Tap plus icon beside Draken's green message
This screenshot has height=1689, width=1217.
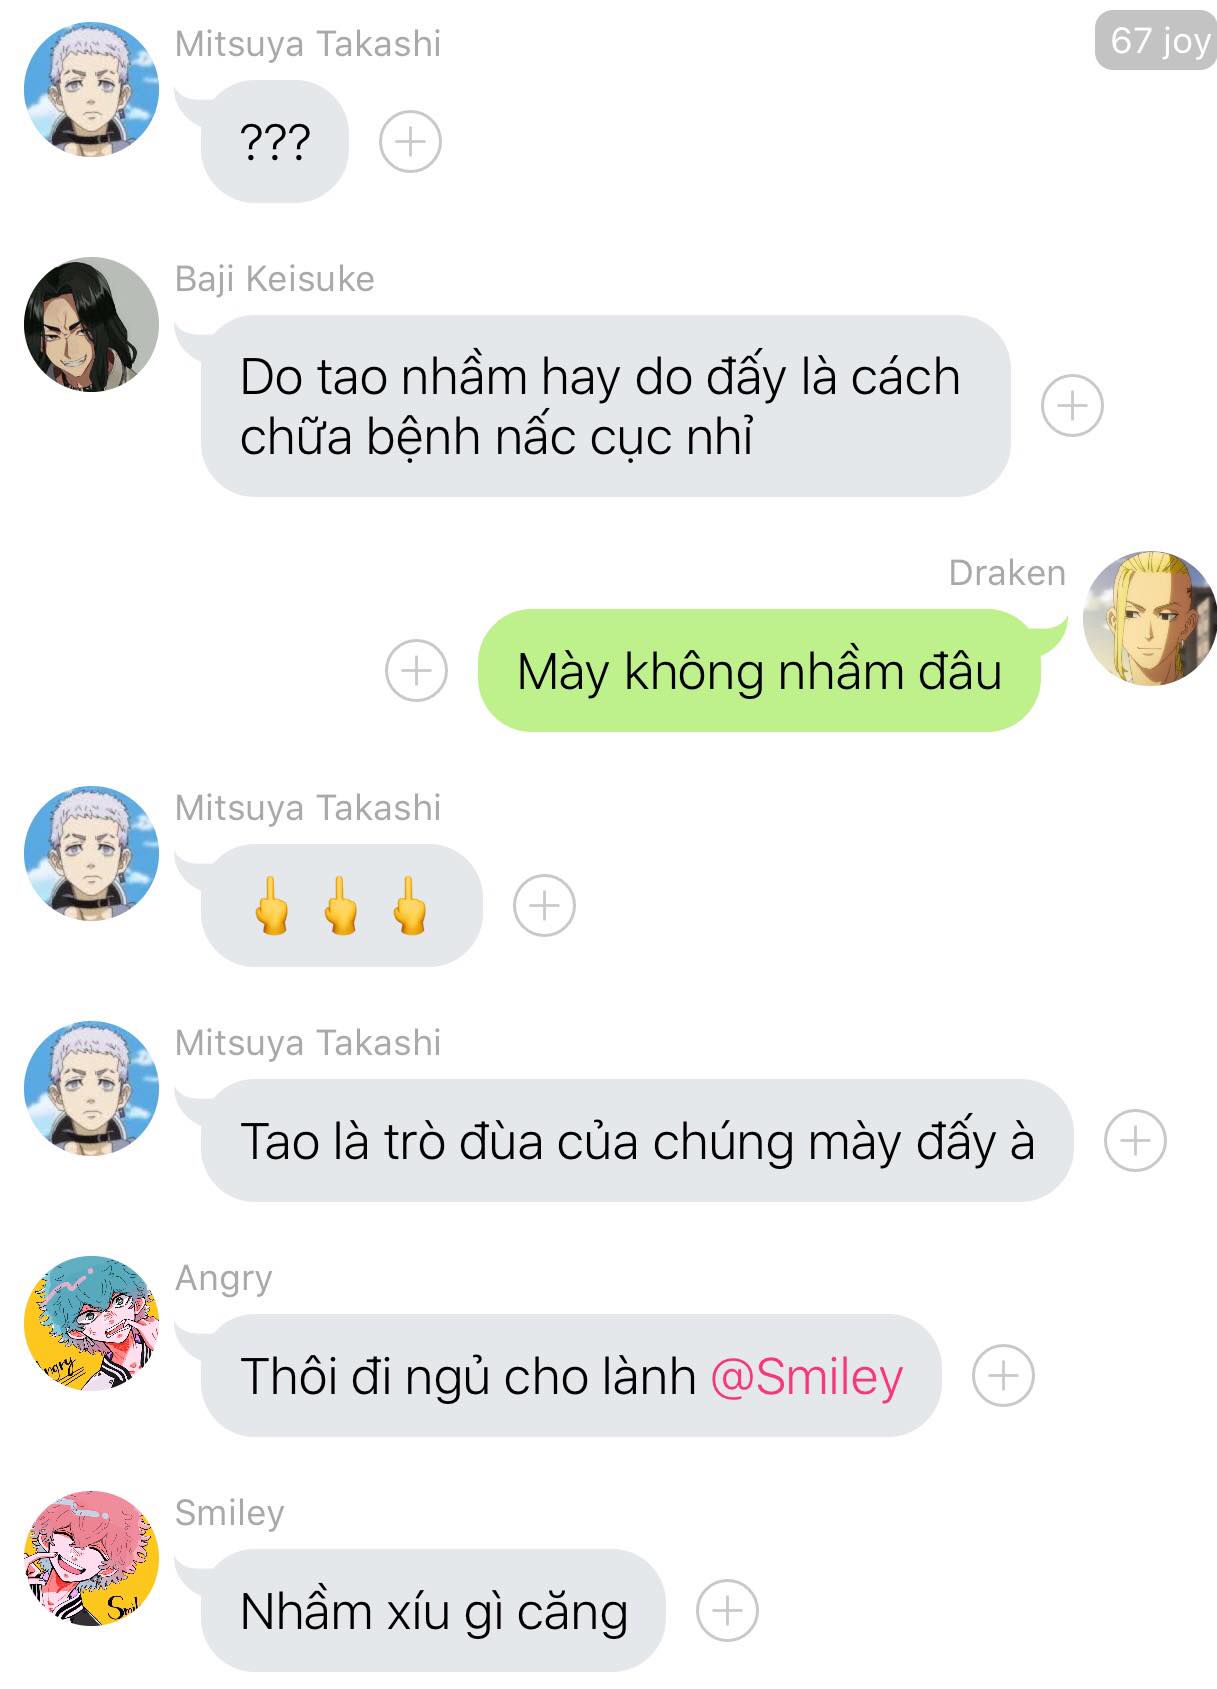pyautogui.click(x=416, y=670)
